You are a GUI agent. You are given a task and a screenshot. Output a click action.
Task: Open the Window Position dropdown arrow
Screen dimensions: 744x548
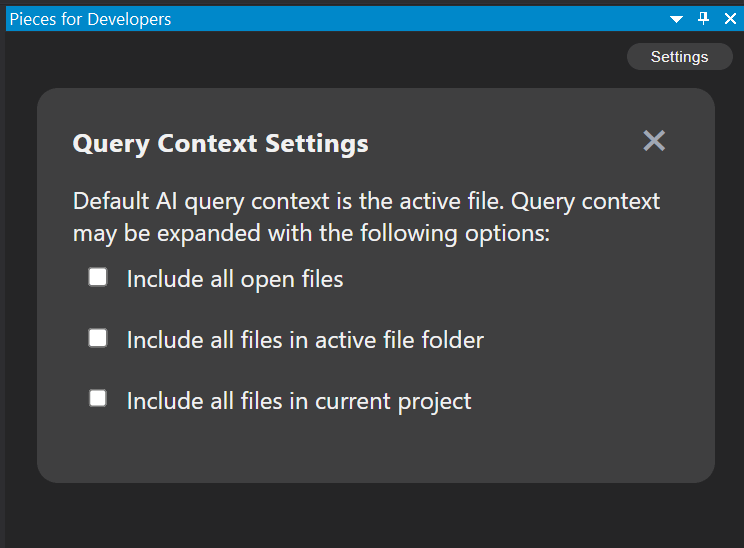[x=677, y=19]
